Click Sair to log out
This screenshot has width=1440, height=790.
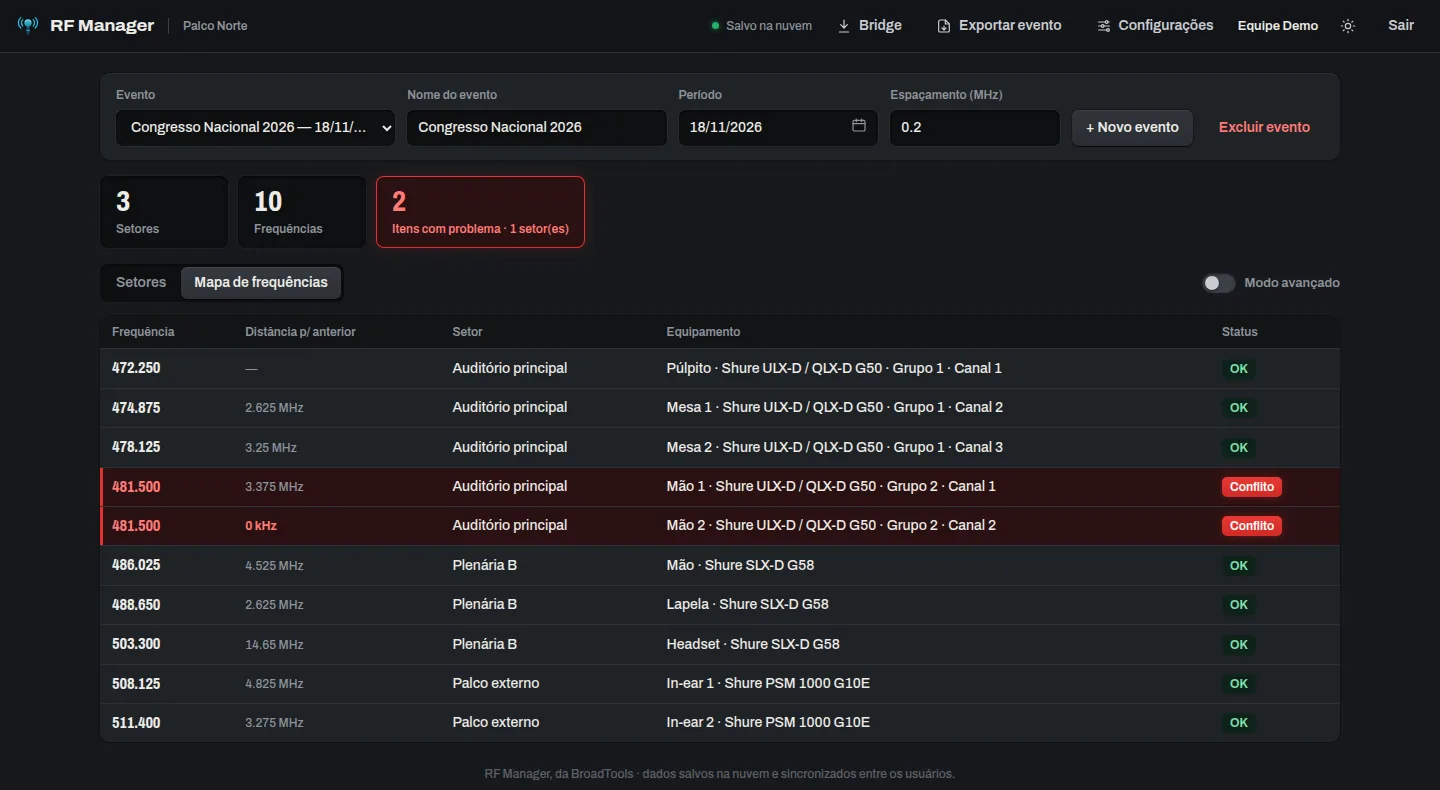1401,25
